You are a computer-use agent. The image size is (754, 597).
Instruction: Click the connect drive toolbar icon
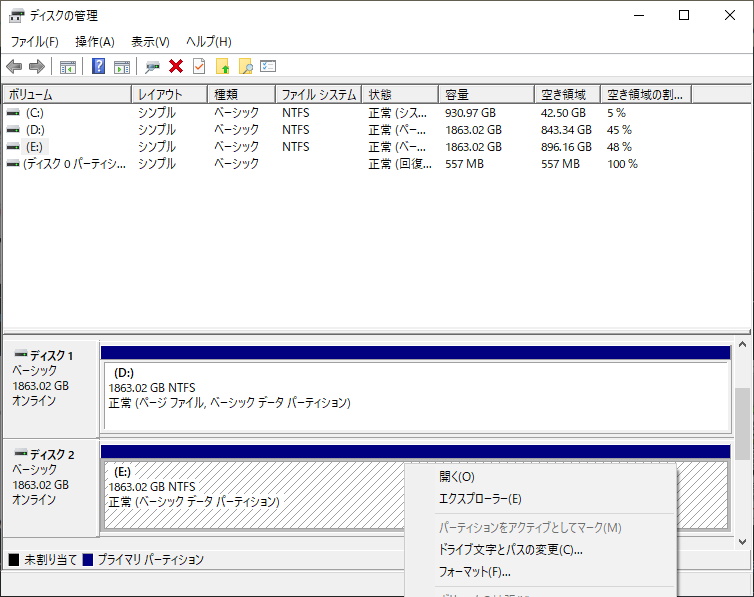152,67
